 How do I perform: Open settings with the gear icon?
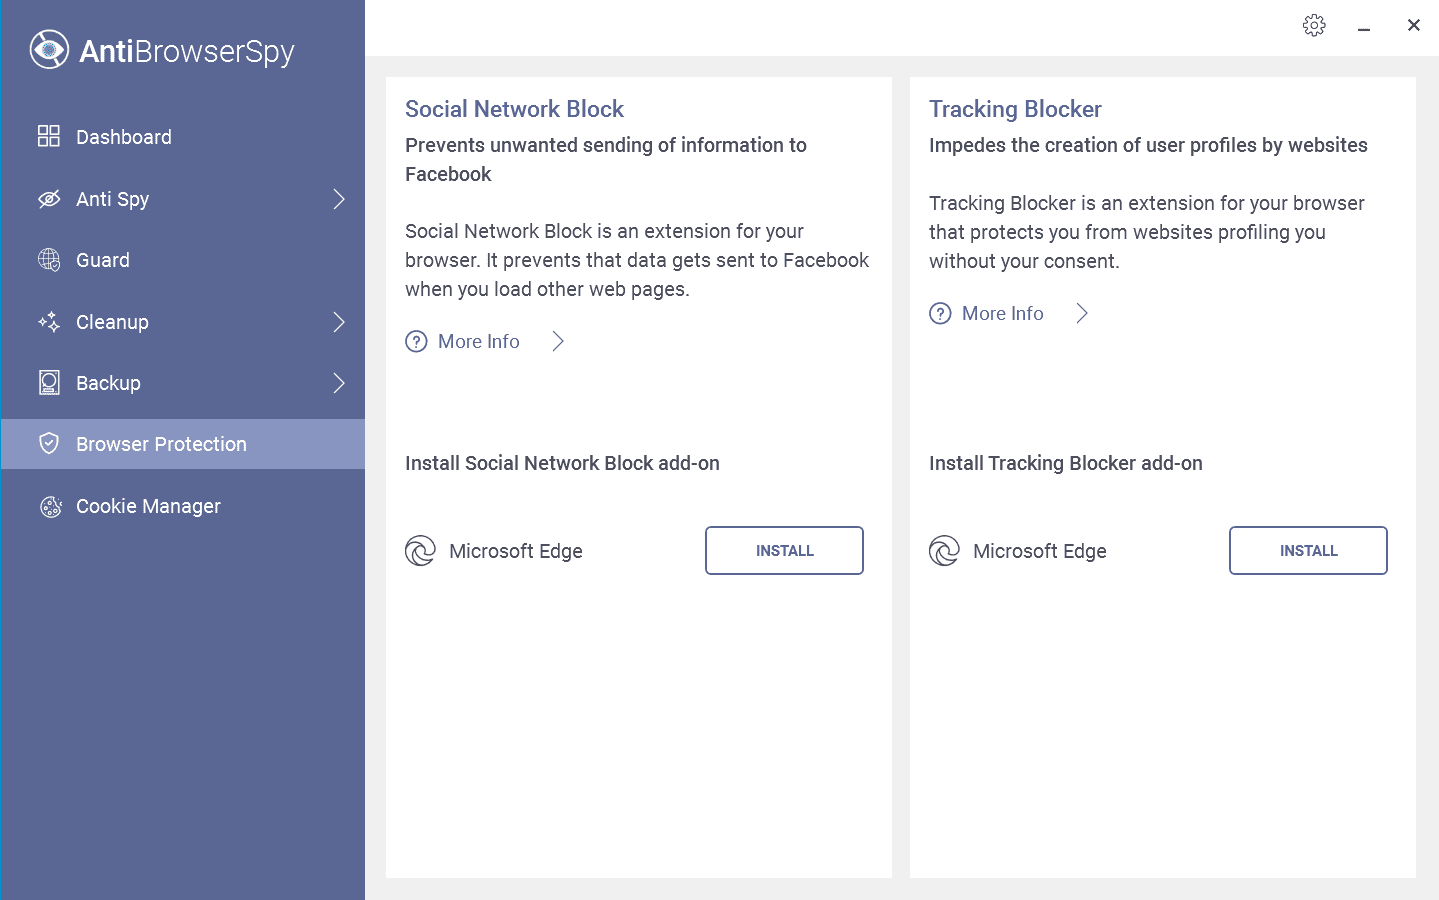click(1314, 26)
